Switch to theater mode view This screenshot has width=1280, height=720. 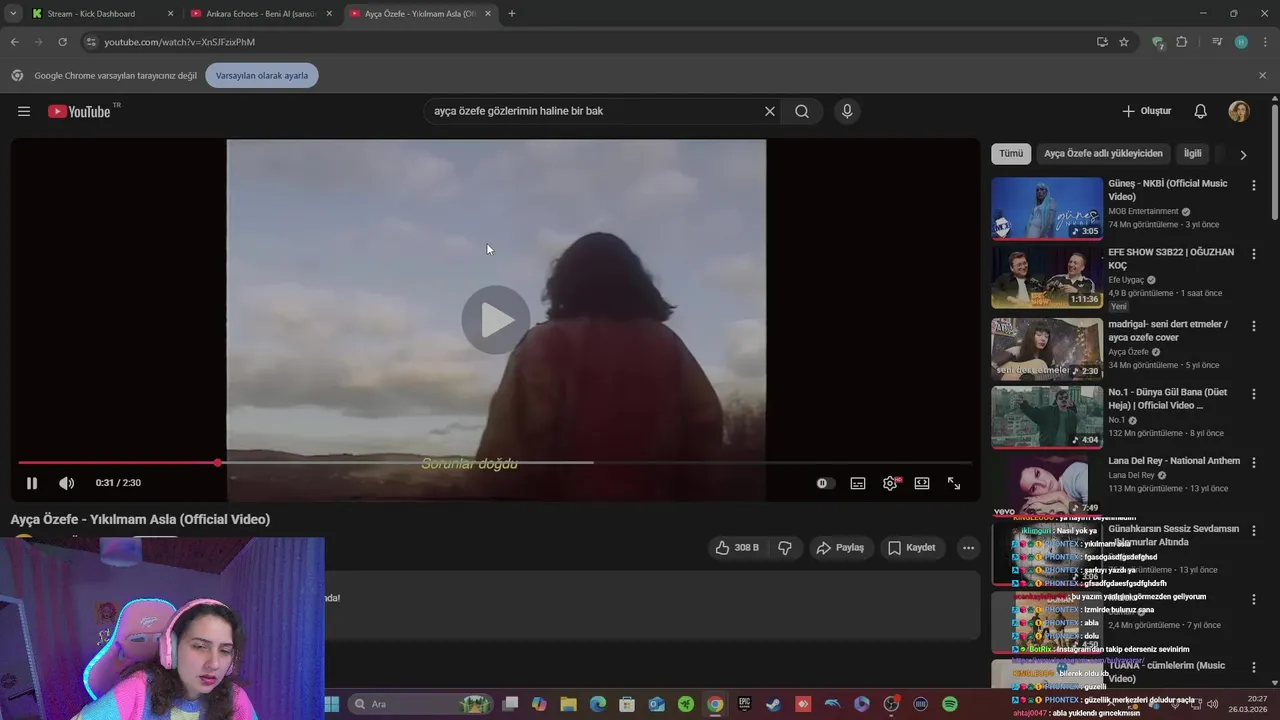[x=922, y=483]
